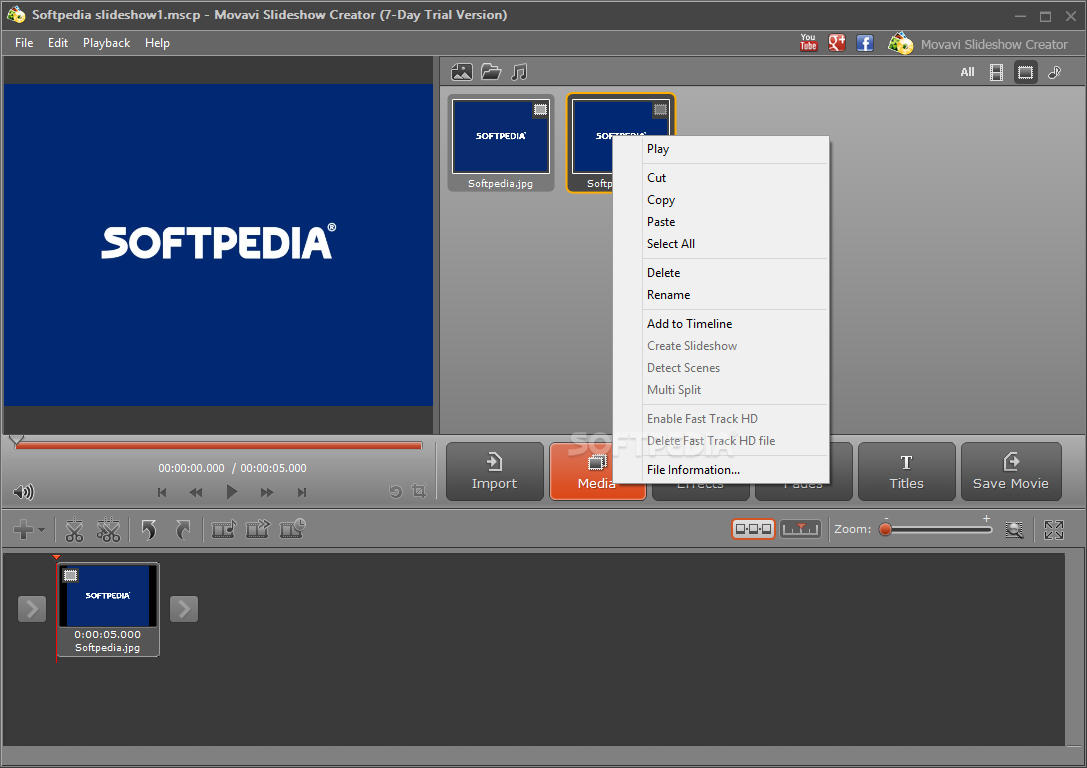Filter media list by video files

[x=996, y=72]
